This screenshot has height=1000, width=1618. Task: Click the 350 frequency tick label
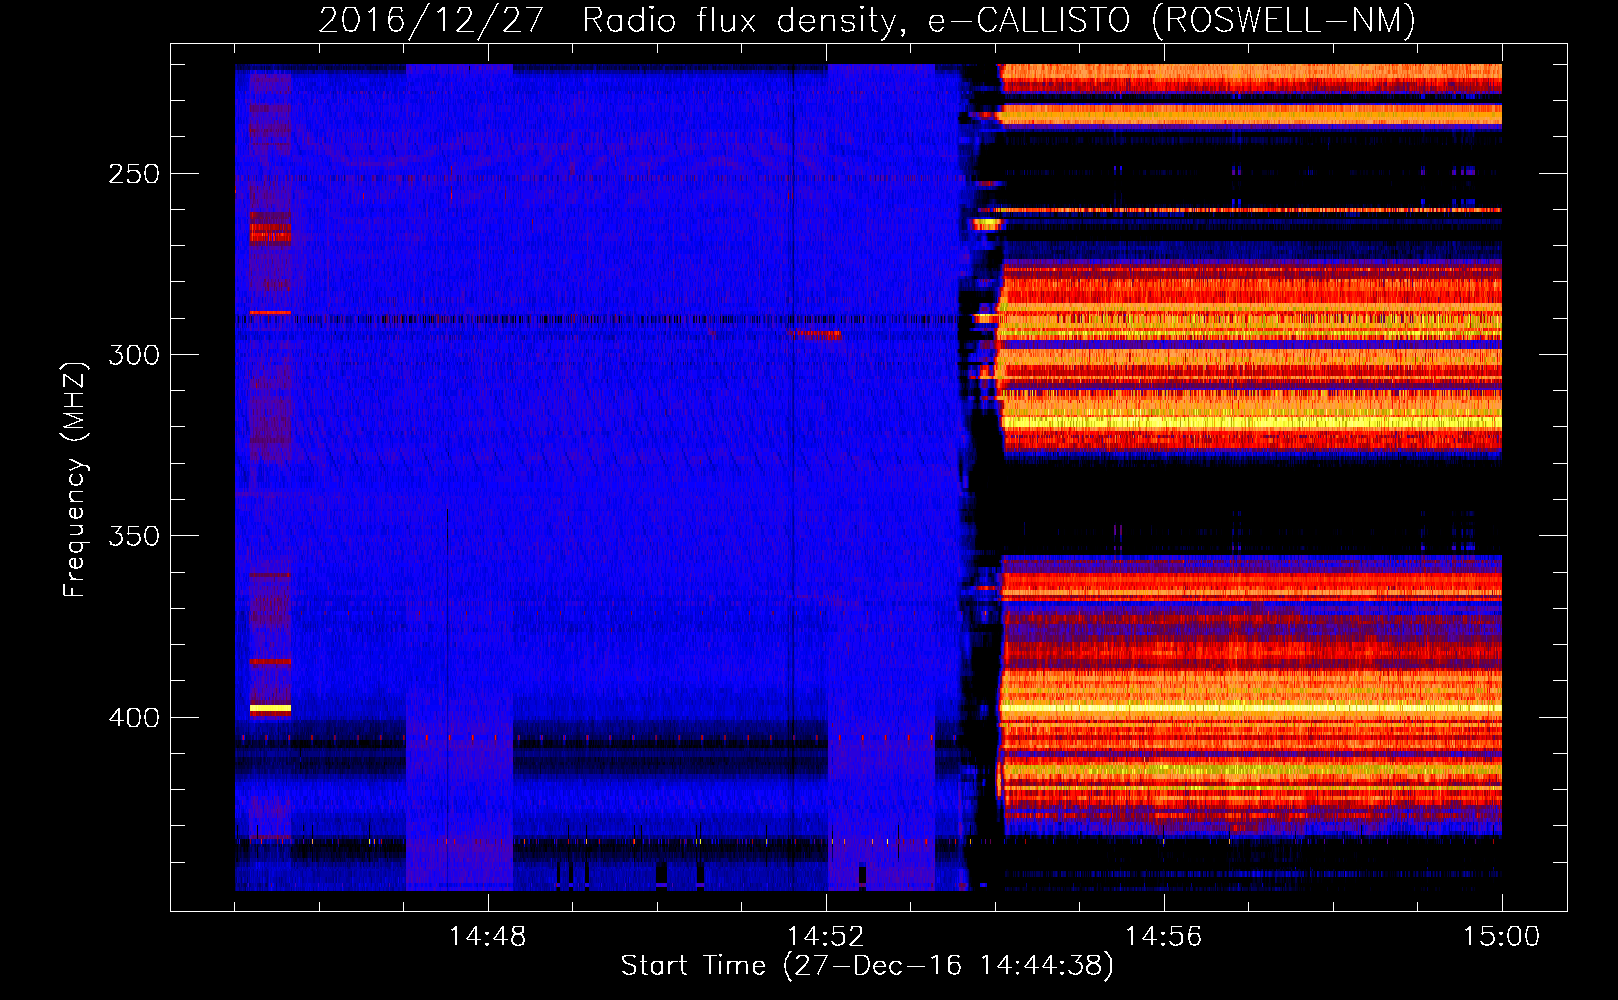pos(134,537)
